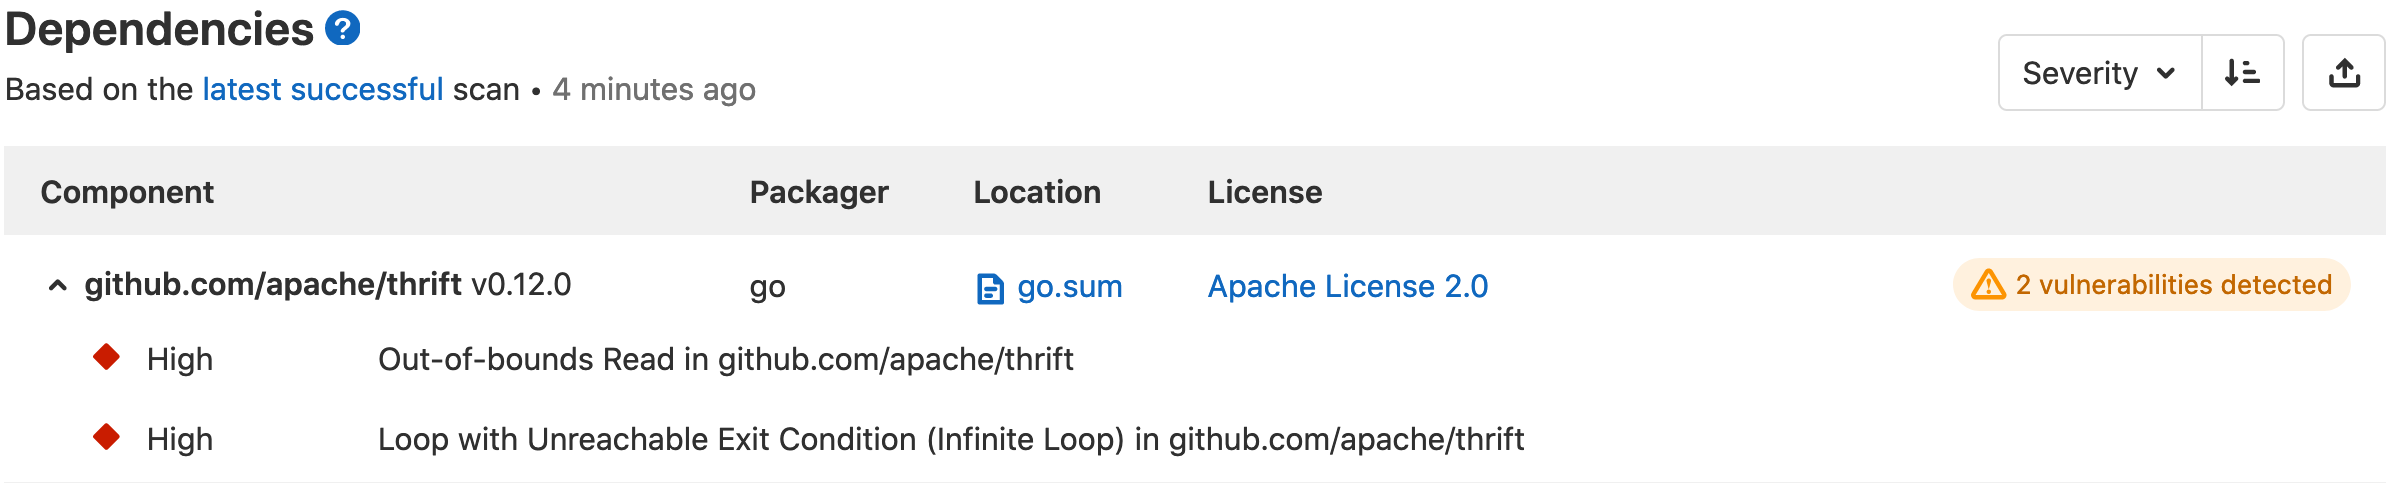Click the warning triangle in vulnerabilities badge
This screenshot has width=2408, height=483.
click(x=1988, y=285)
